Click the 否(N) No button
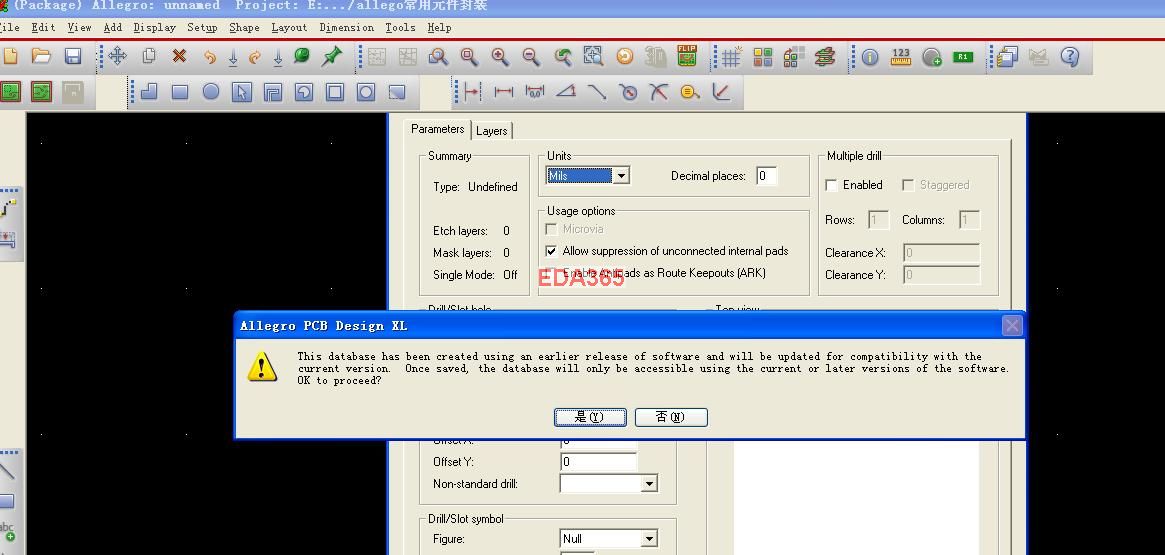Image resolution: width=1165 pixels, height=555 pixels. coord(671,417)
